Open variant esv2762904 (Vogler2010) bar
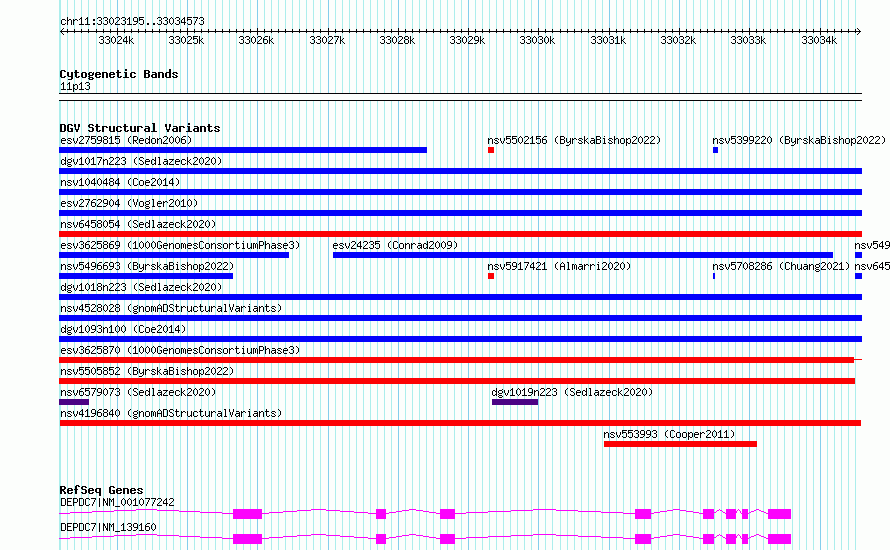 click(460, 213)
